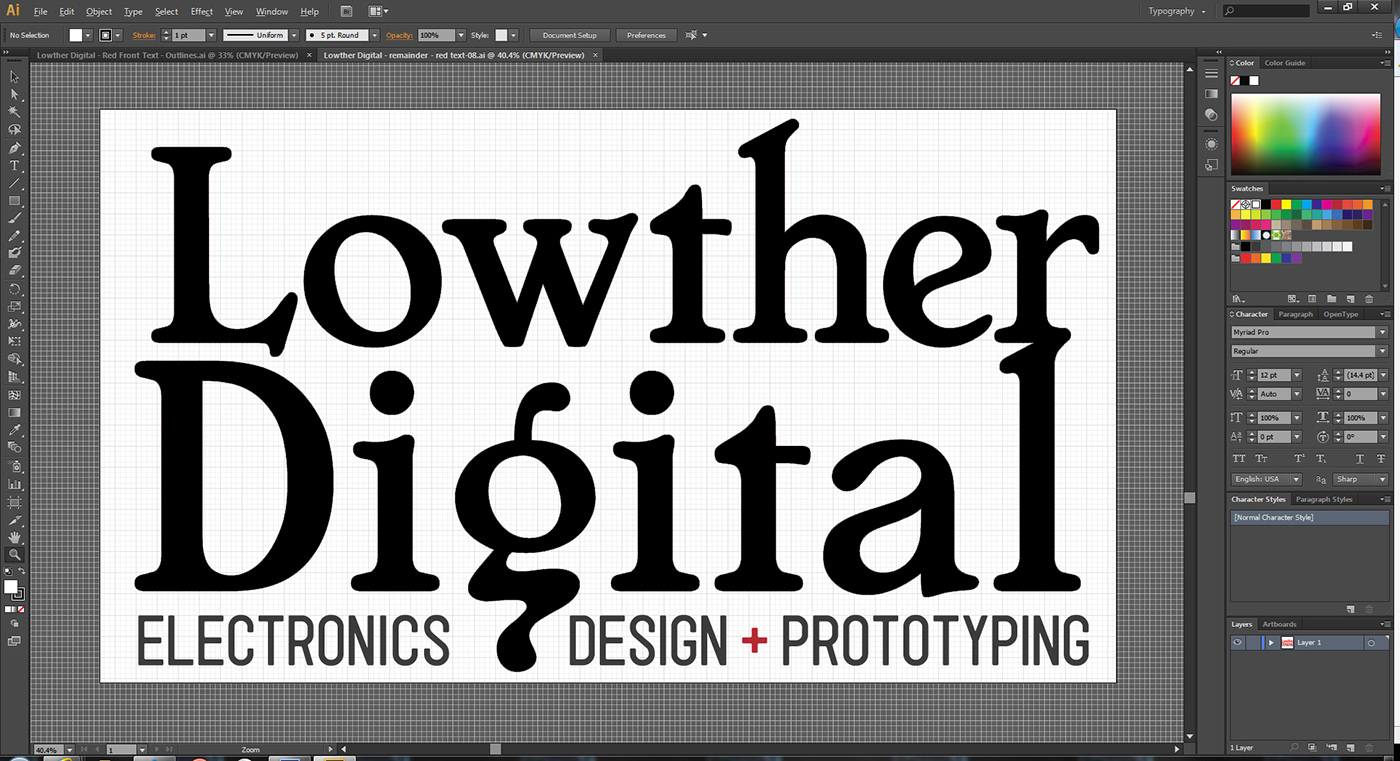This screenshot has width=1400, height=761.
Task: Select the Selection tool arrow
Action: click(x=14, y=76)
